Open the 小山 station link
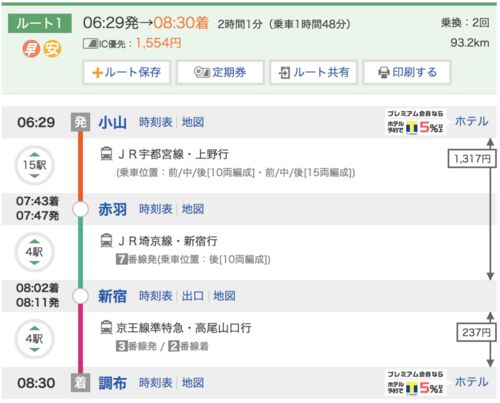 [x=113, y=122]
